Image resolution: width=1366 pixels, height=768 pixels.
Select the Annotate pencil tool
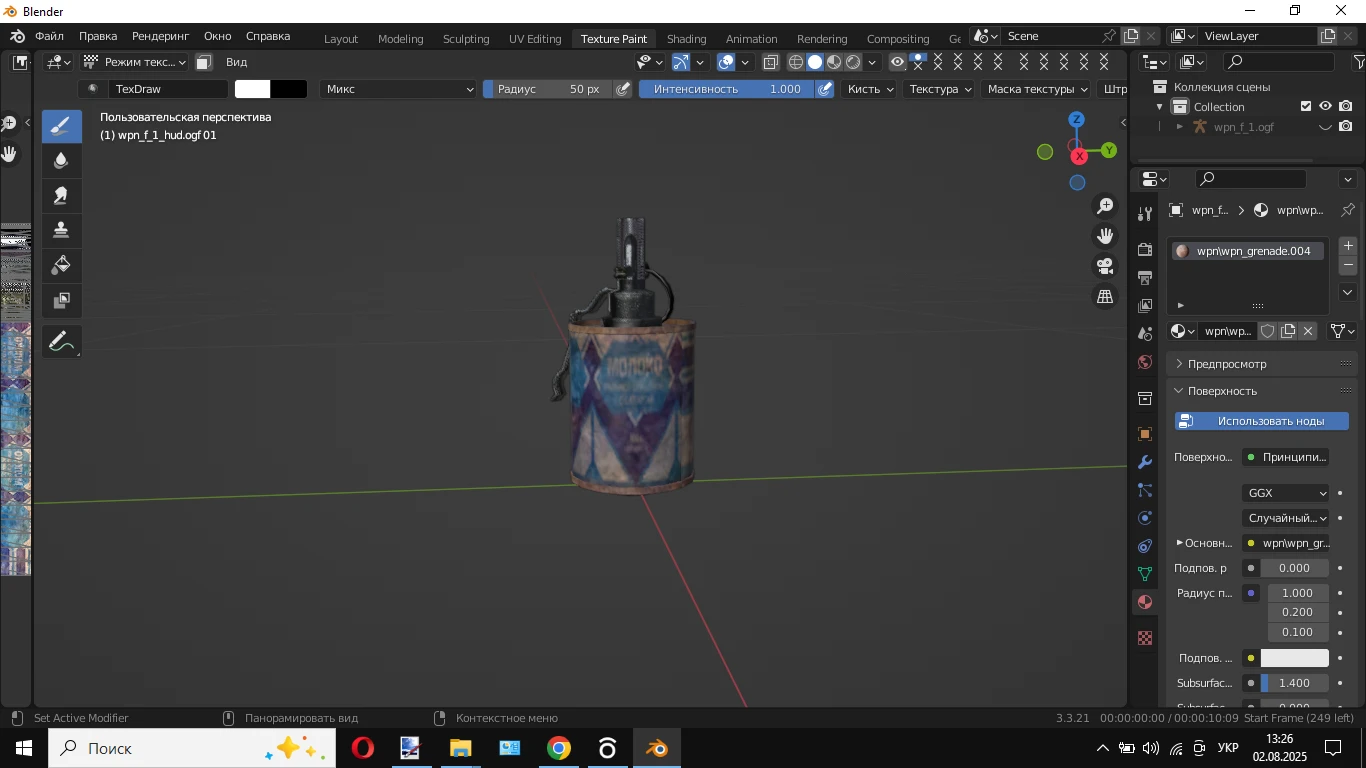tap(61, 342)
